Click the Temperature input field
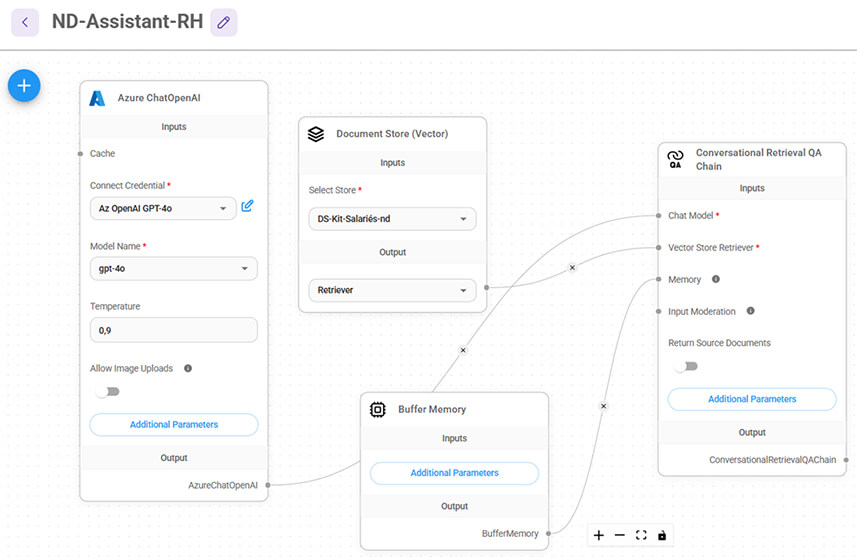Viewport: 857px width, 557px height. (x=174, y=330)
